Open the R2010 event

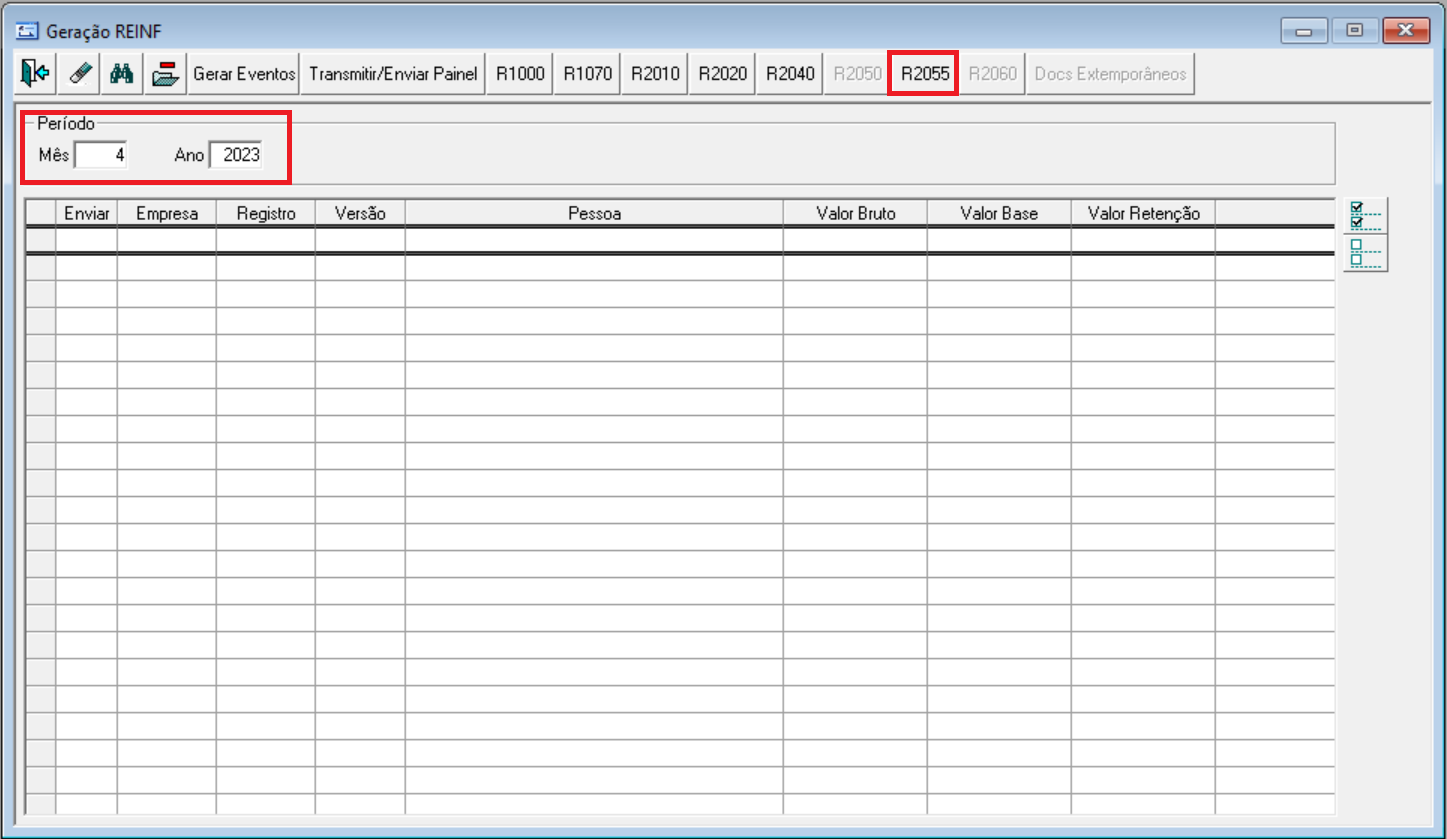click(655, 74)
